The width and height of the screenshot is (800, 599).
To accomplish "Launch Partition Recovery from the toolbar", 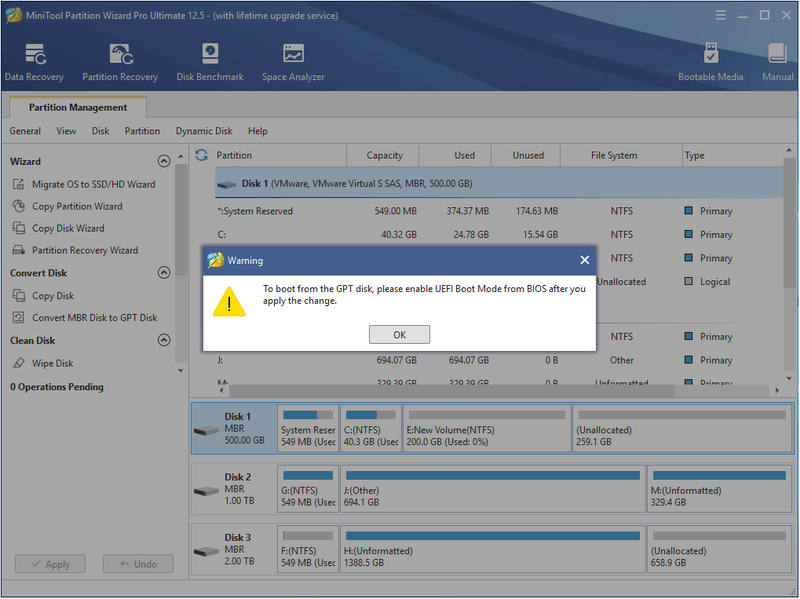I will 120,62.
